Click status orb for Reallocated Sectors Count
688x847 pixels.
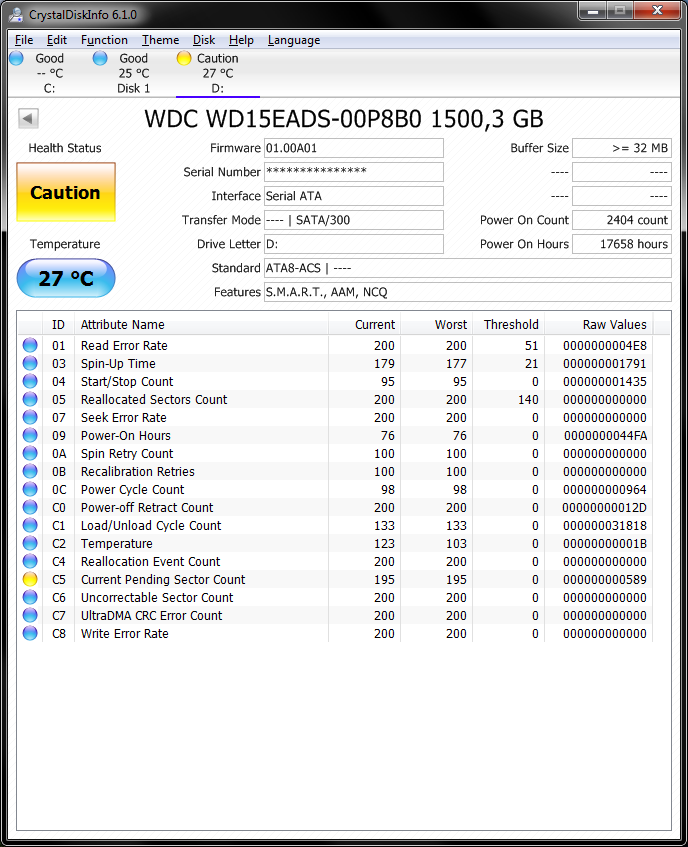tap(30, 399)
